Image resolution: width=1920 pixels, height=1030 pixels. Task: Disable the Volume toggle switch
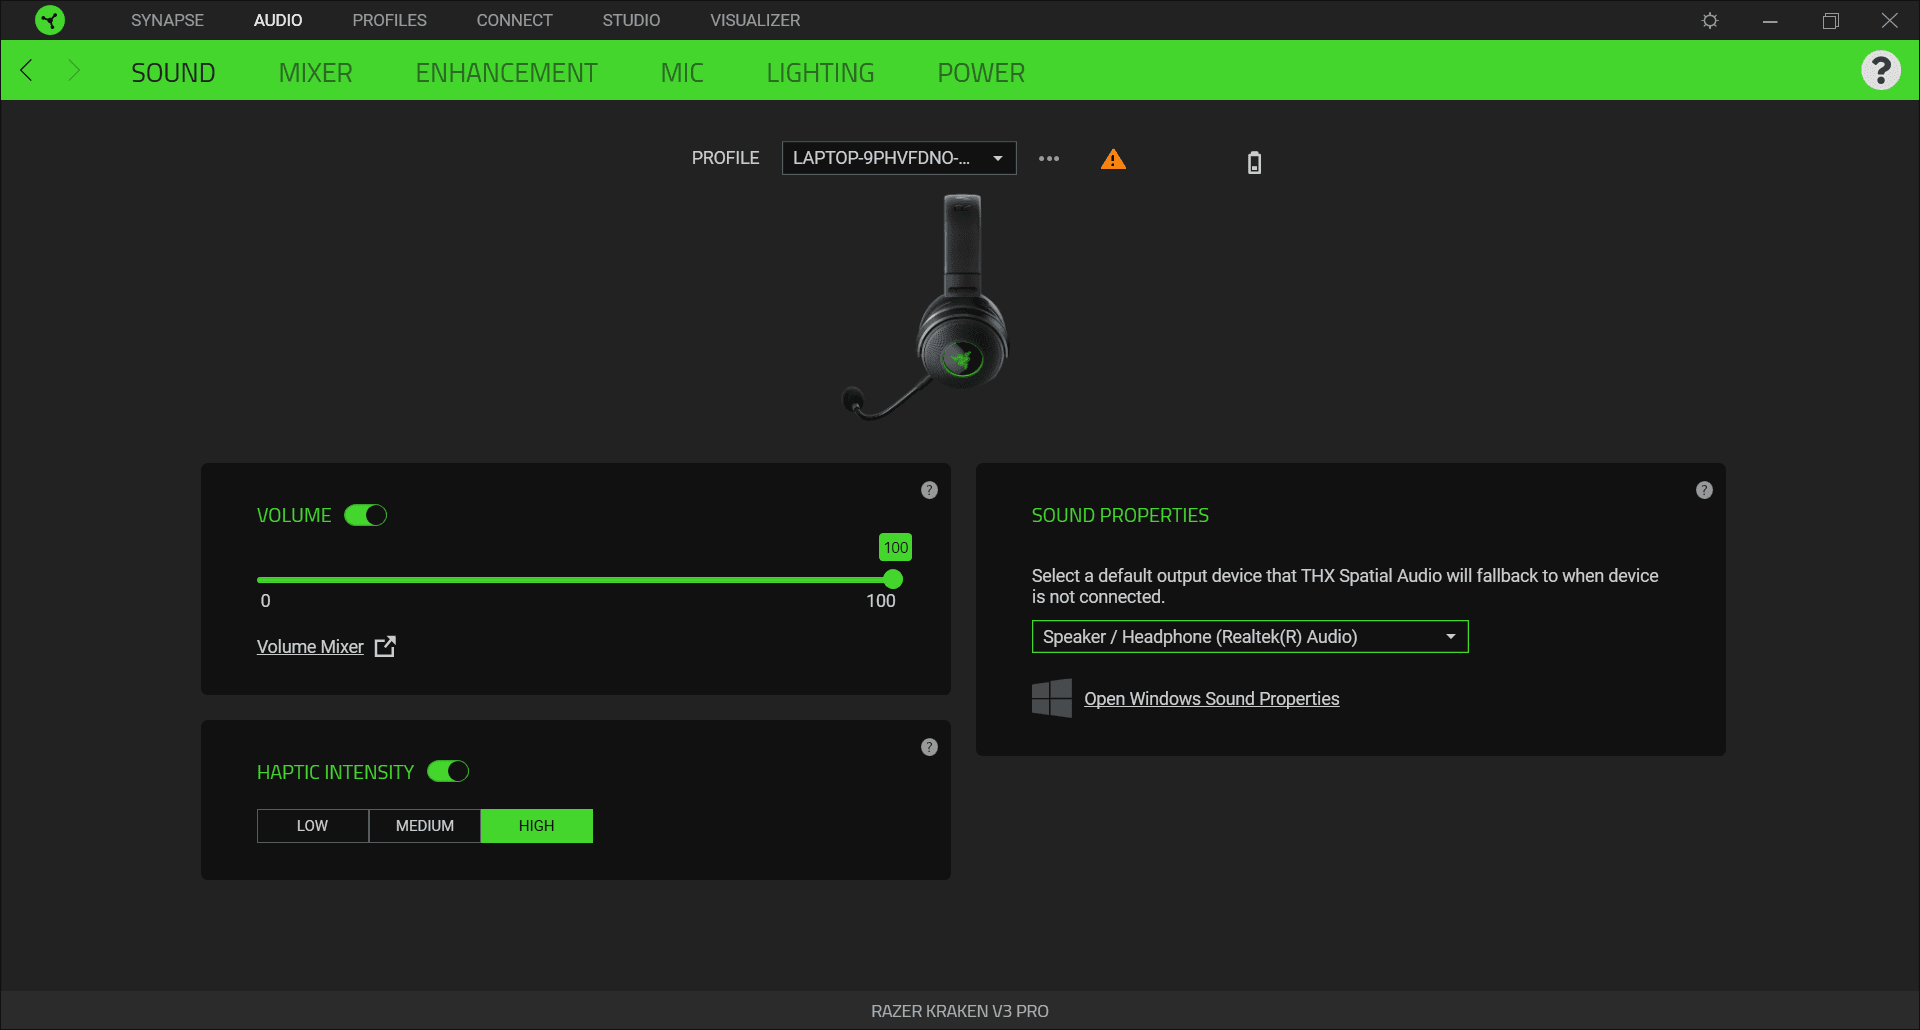point(365,515)
